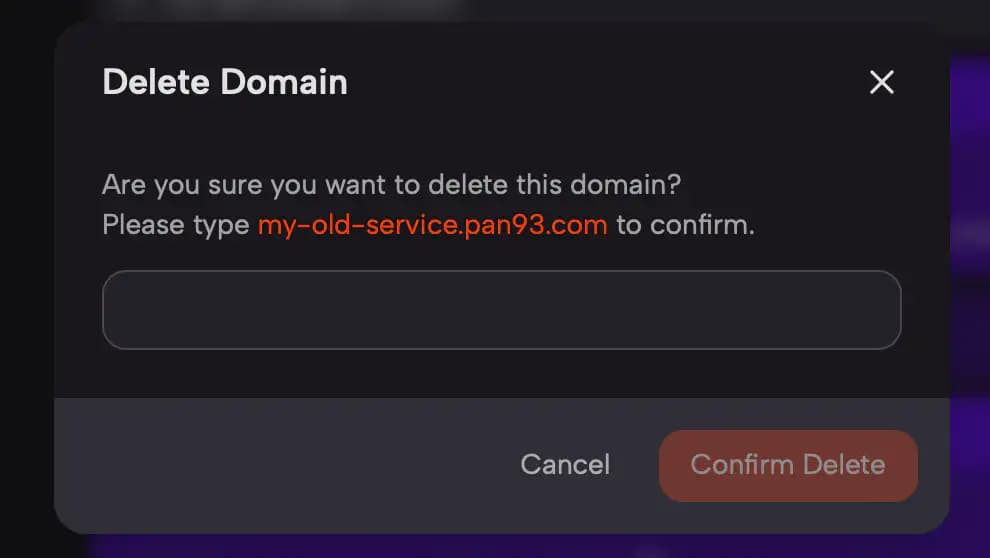Place cursor in the domain name input
Screen dimensions: 990x558
[501, 310]
